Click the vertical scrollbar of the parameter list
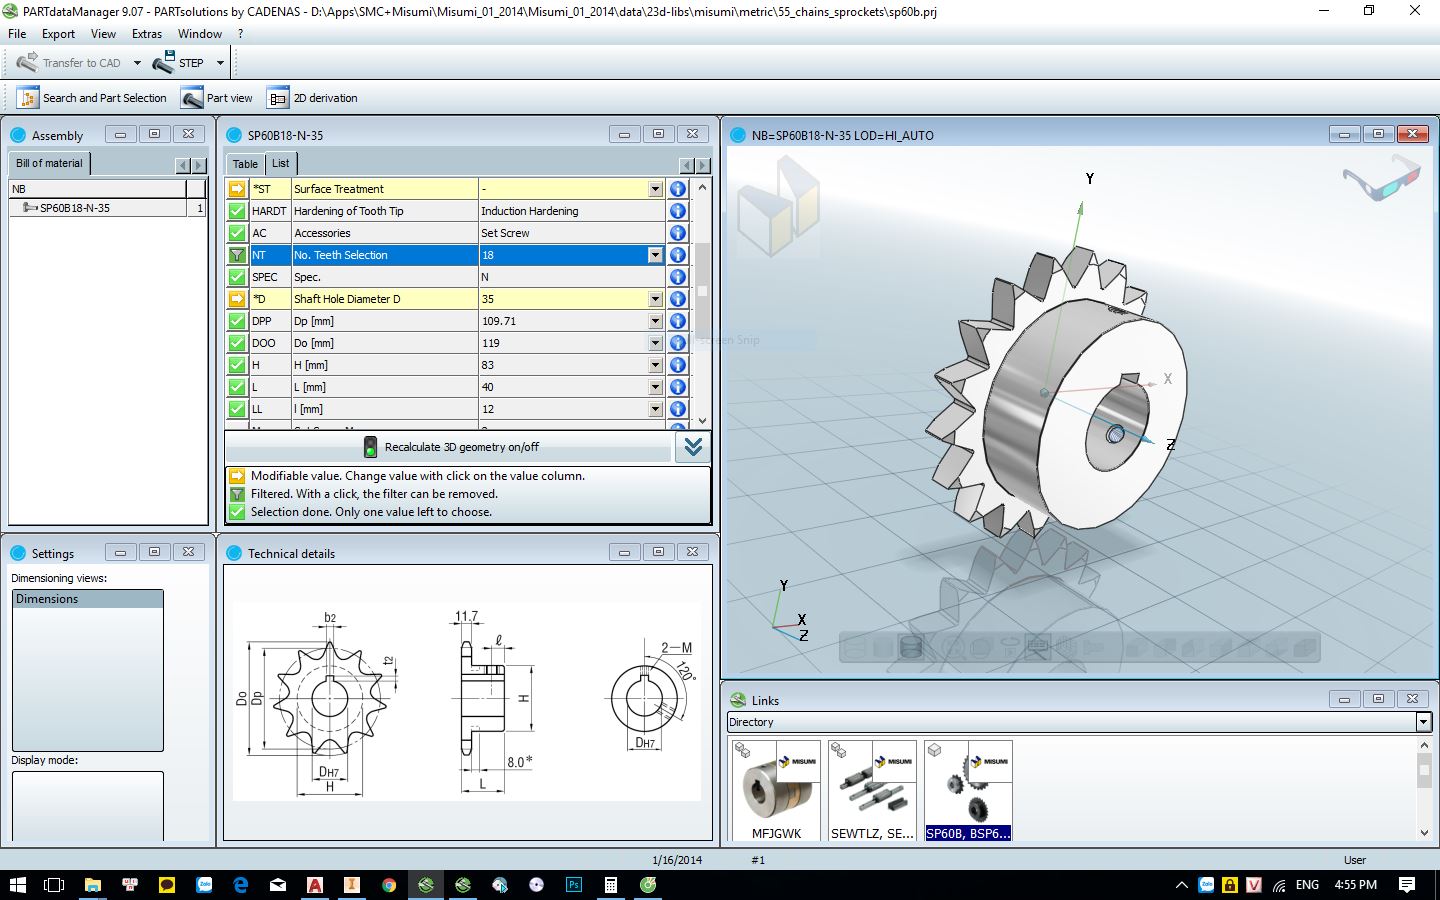 click(x=702, y=290)
